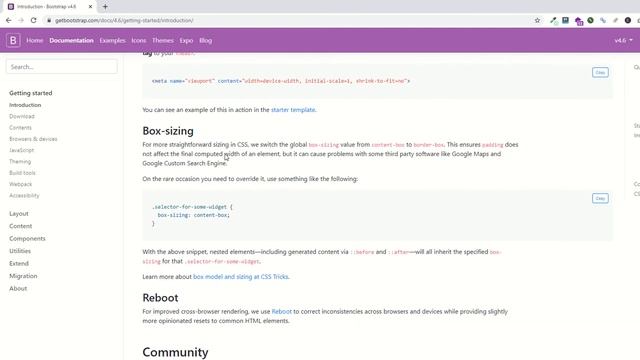Screen dimensions: 640x360
Task: Click the gray pen extension icon
Action: point(615,20)
